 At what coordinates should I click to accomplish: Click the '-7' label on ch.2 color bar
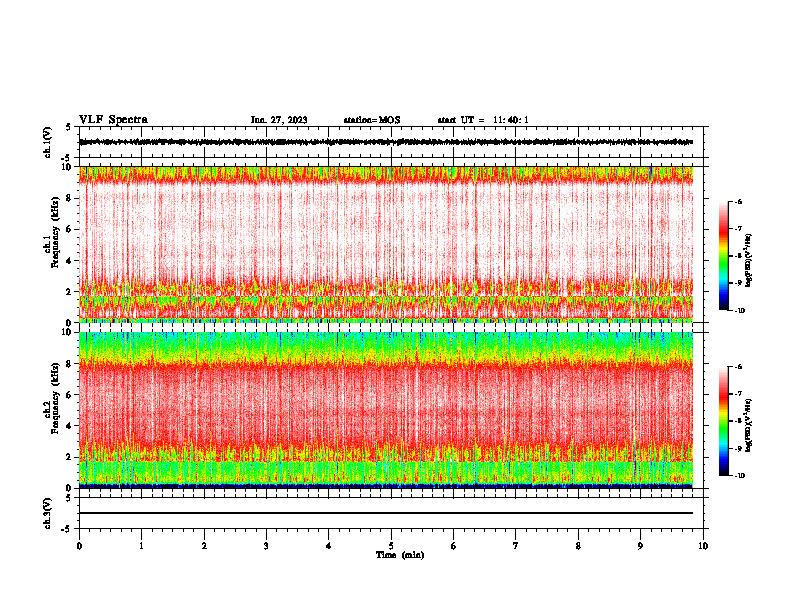coord(738,394)
